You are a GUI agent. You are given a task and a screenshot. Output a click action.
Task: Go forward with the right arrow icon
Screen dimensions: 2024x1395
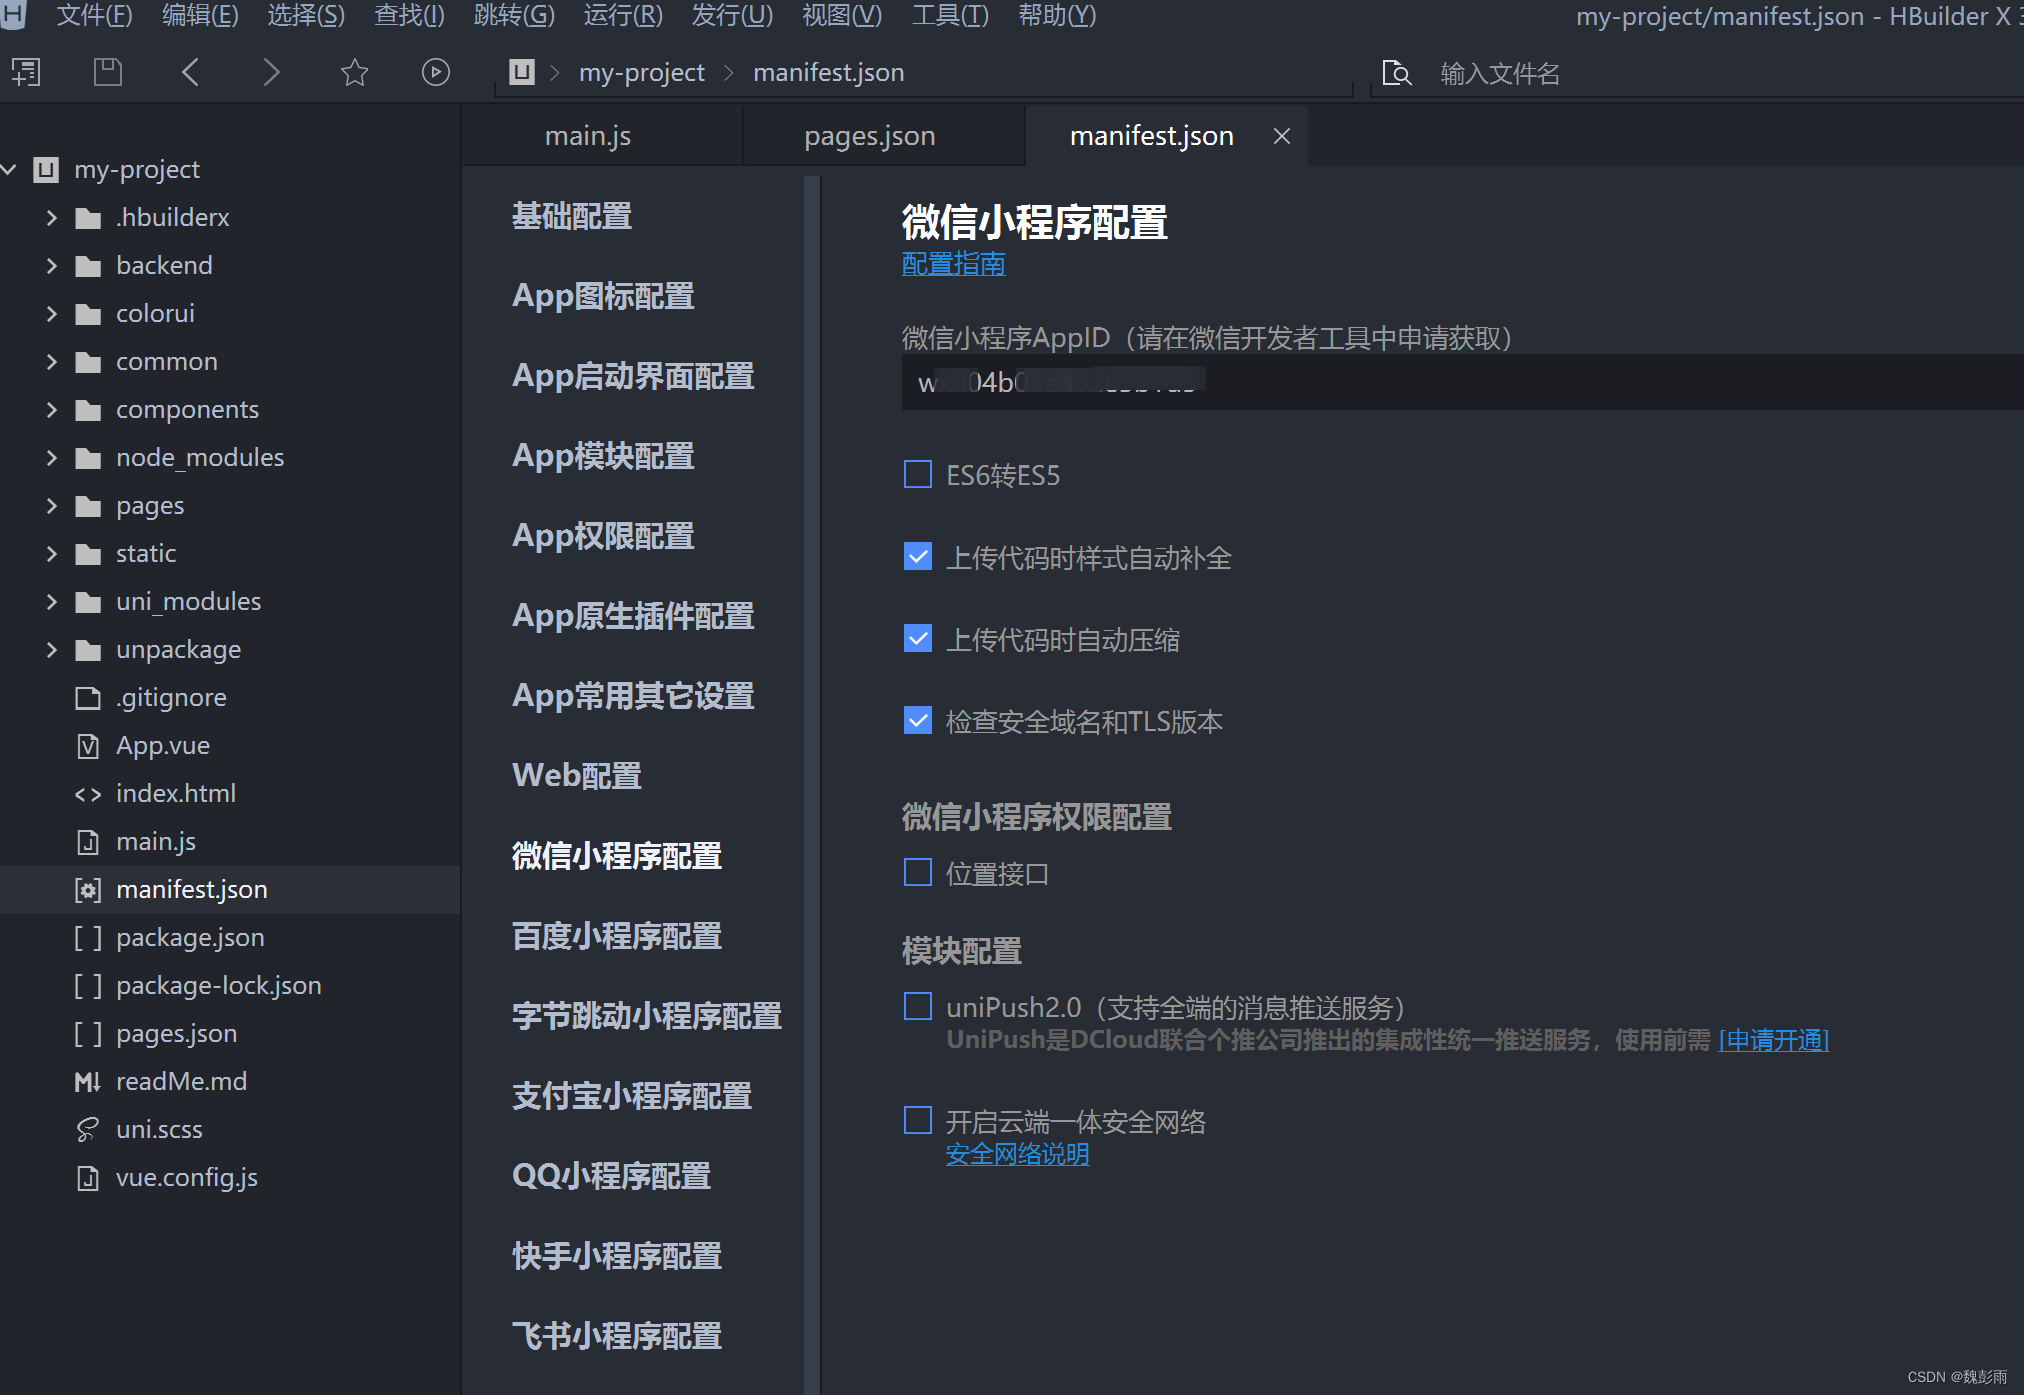[271, 72]
